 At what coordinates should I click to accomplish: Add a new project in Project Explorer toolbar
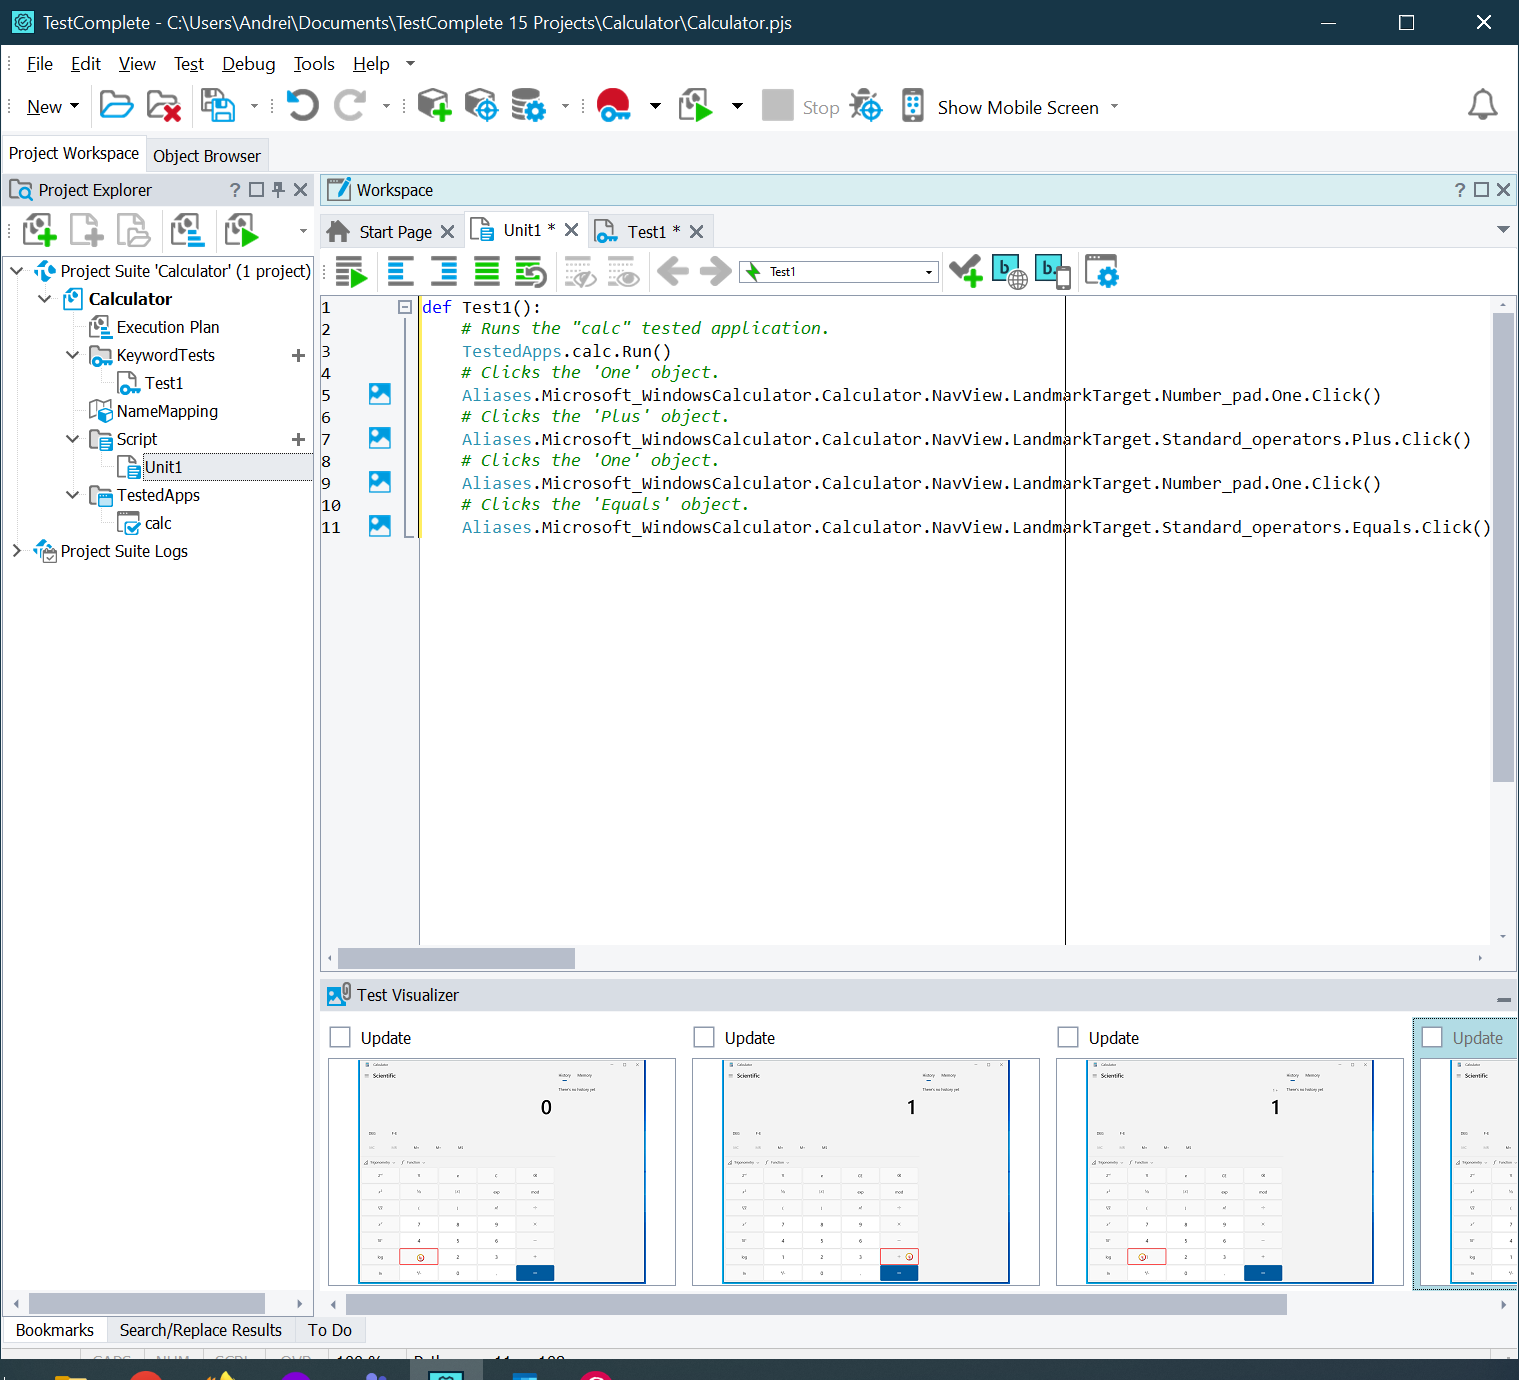(39, 230)
